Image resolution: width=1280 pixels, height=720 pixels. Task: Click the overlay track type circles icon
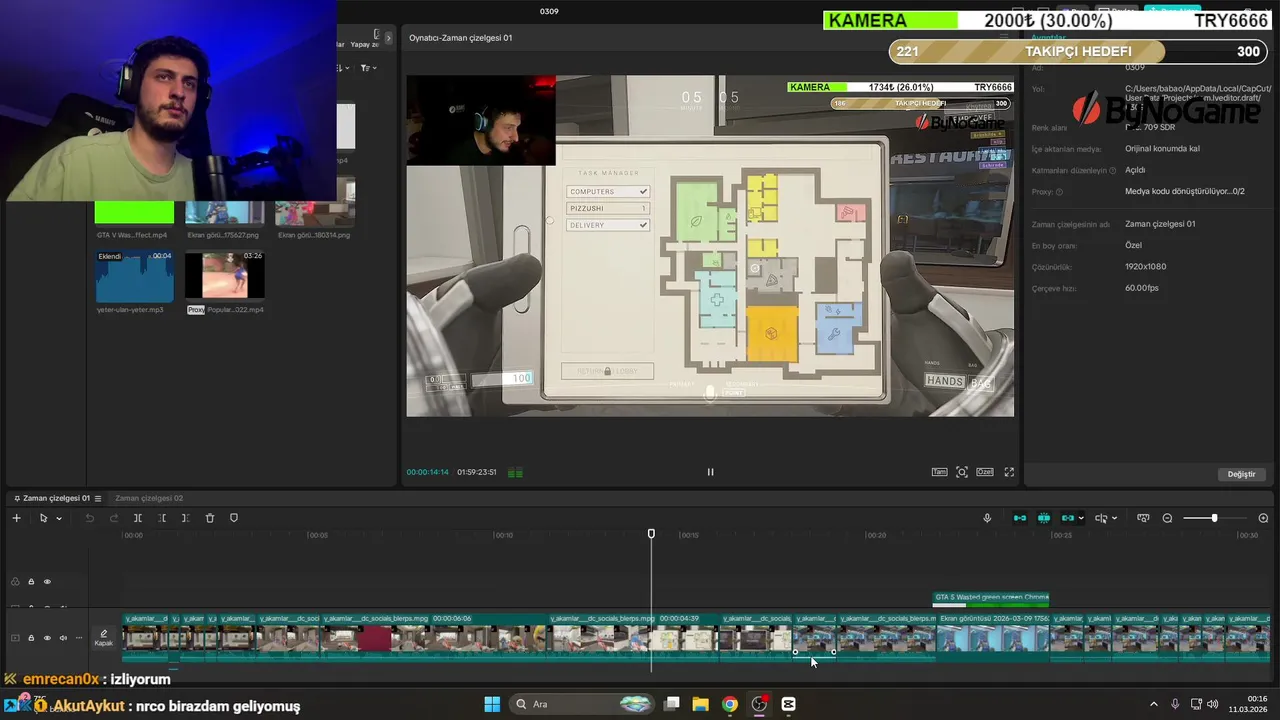[x=15, y=581]
